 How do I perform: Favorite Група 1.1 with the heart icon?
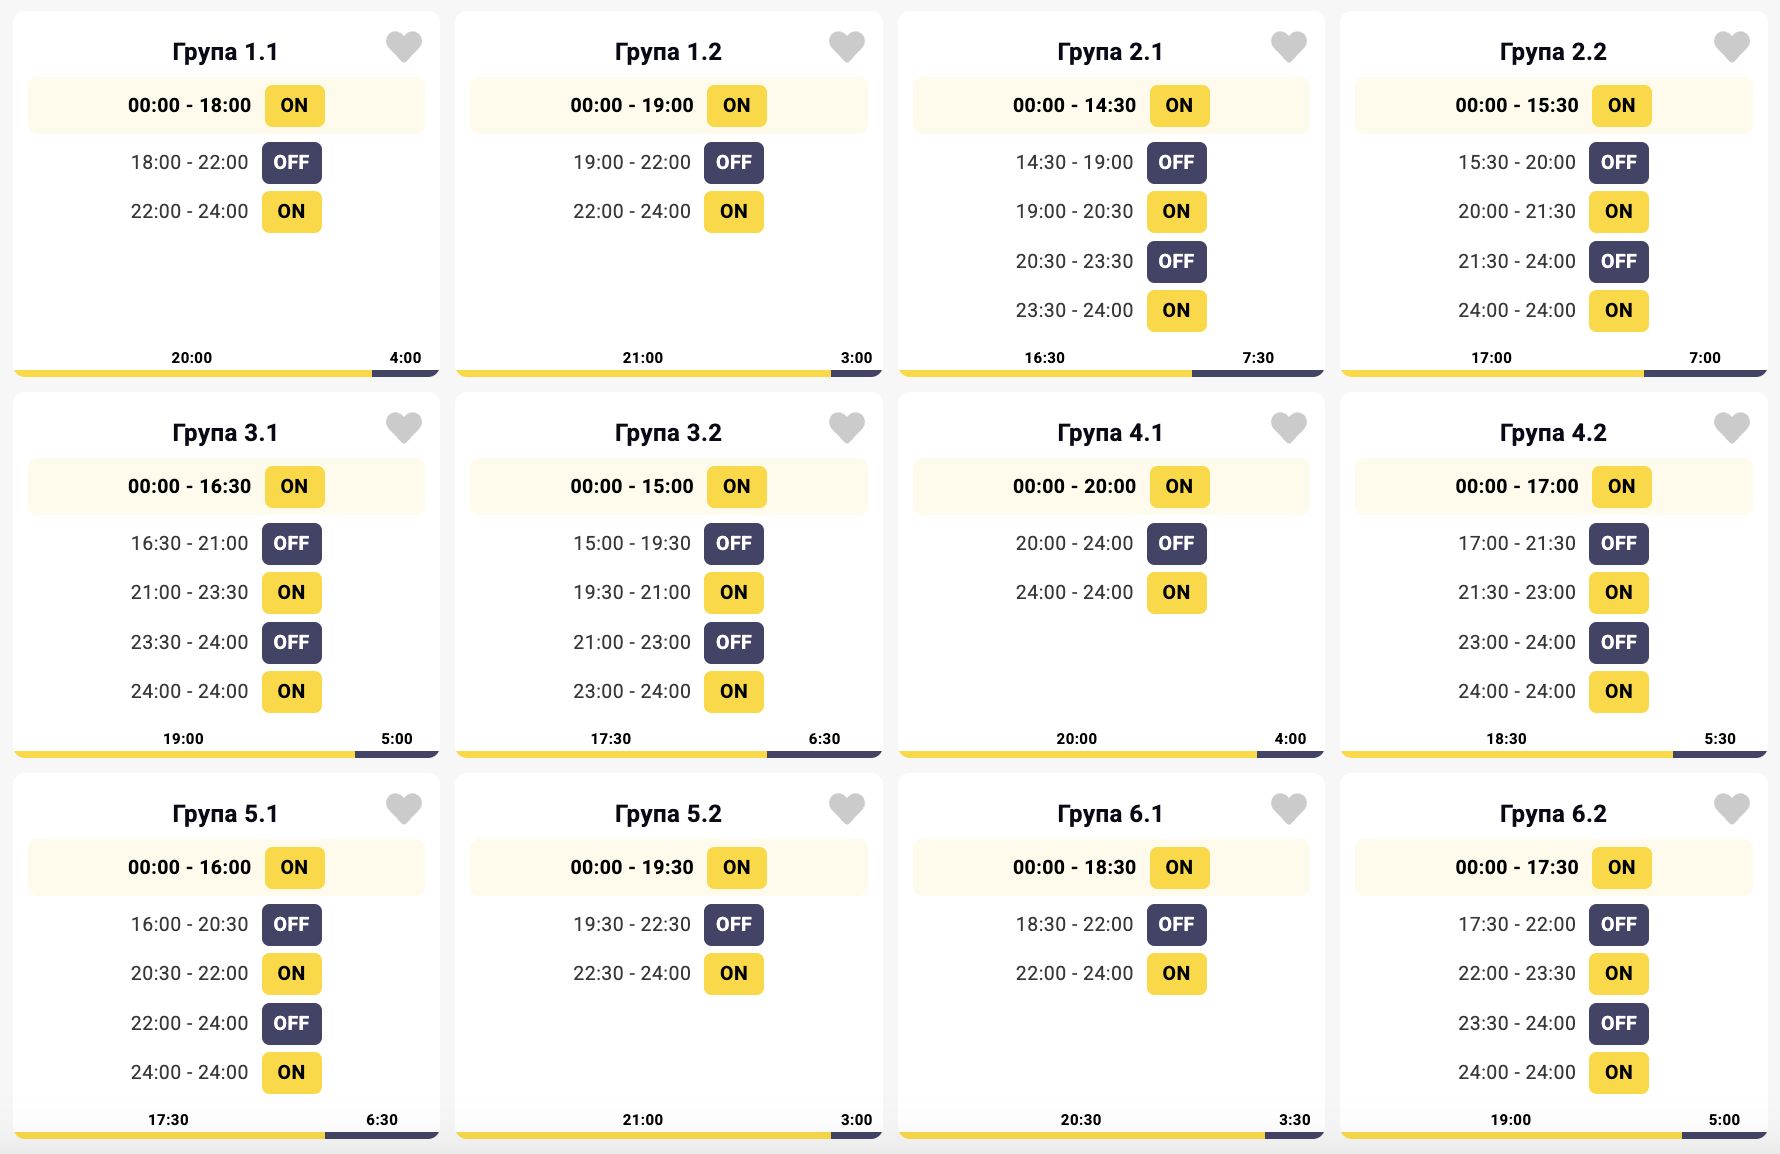click(404, 46)
